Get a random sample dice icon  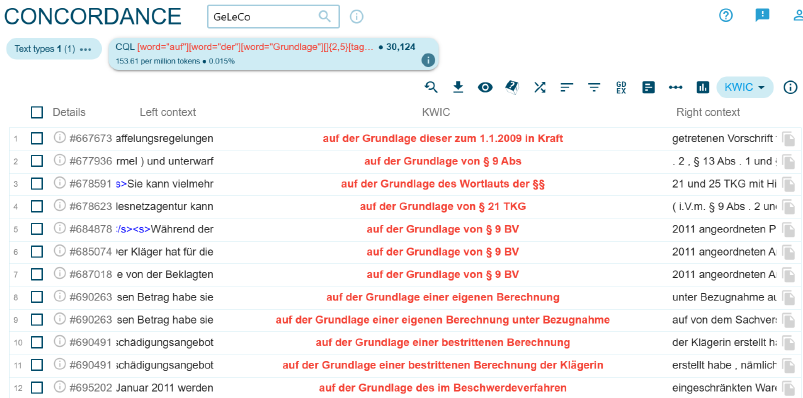[512, 88]
